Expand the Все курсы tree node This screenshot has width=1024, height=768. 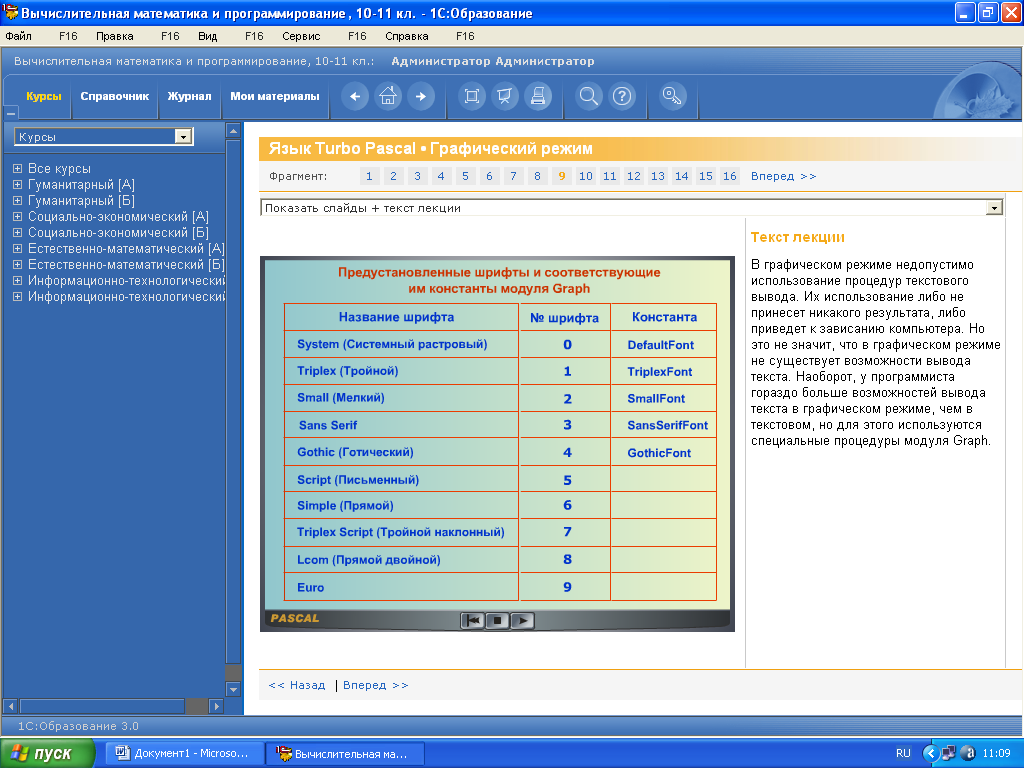tap(18, 168)
